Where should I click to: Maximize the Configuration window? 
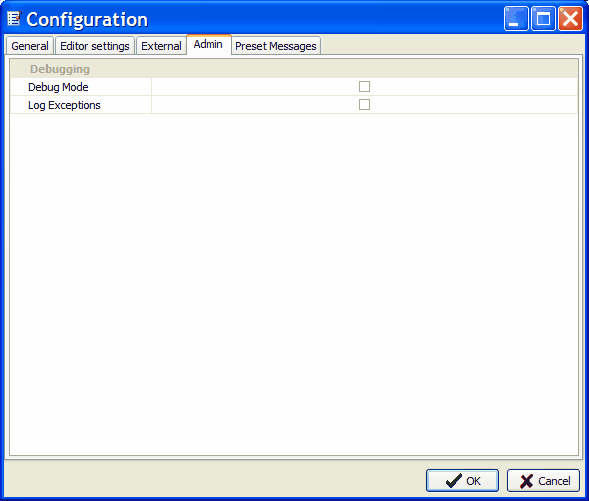click(543, 18)
